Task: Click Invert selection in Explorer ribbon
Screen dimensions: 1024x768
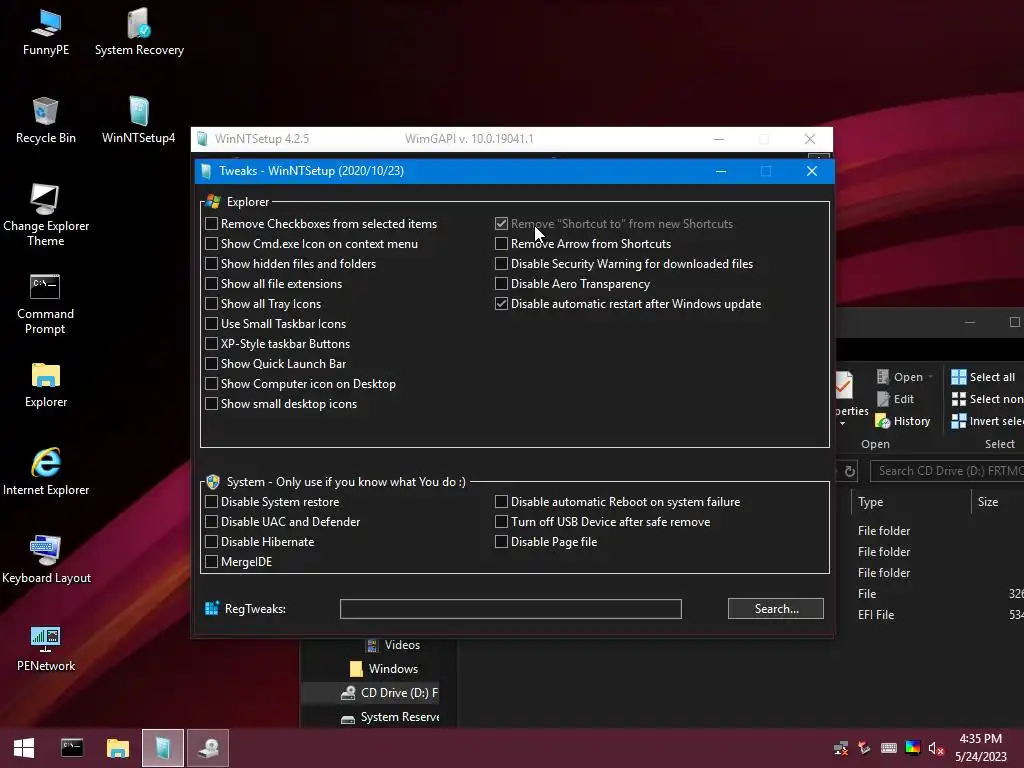Action: point(987,421)
